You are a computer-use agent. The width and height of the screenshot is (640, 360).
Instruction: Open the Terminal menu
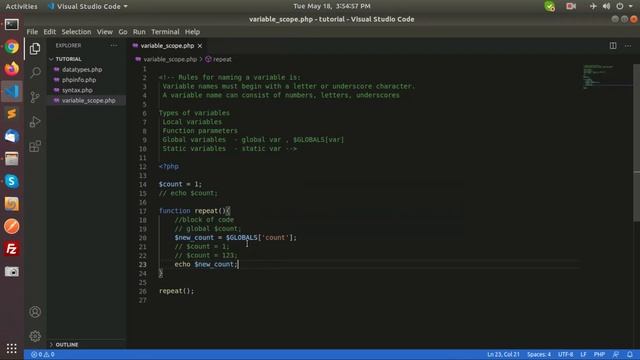pos(165,32)
